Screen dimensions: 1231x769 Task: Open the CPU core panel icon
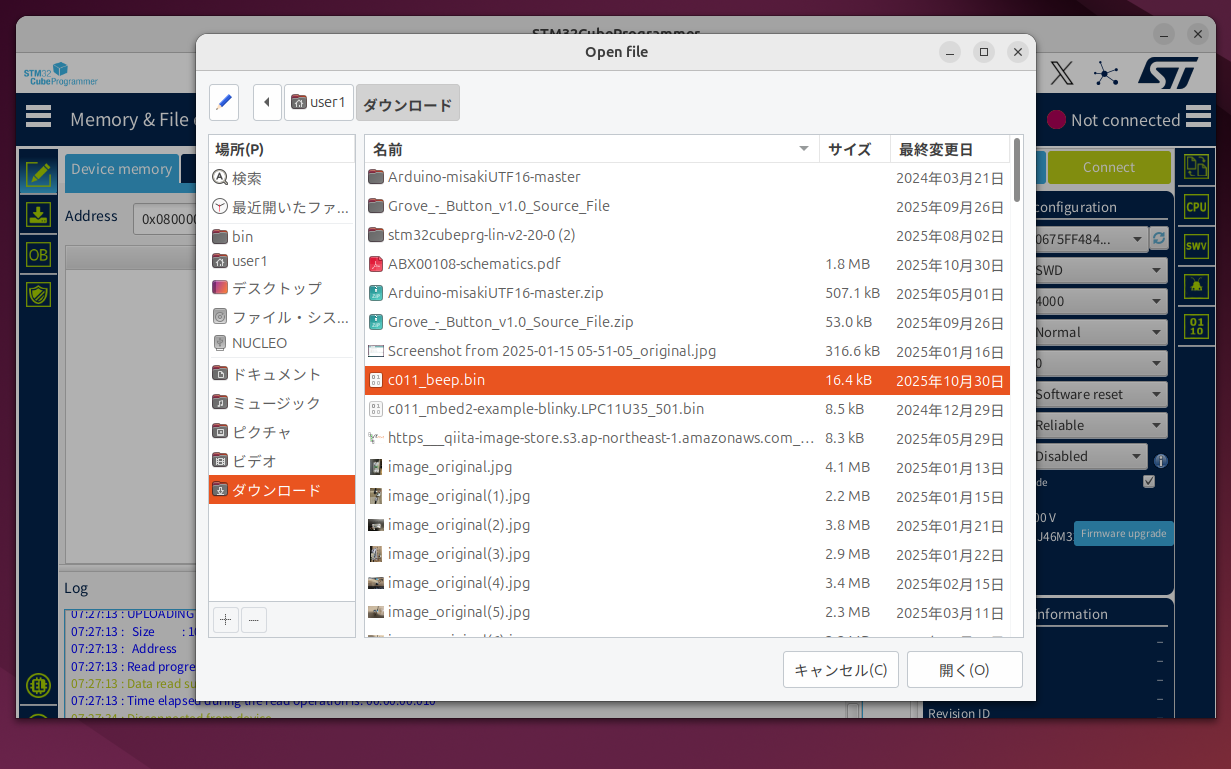1196,206
